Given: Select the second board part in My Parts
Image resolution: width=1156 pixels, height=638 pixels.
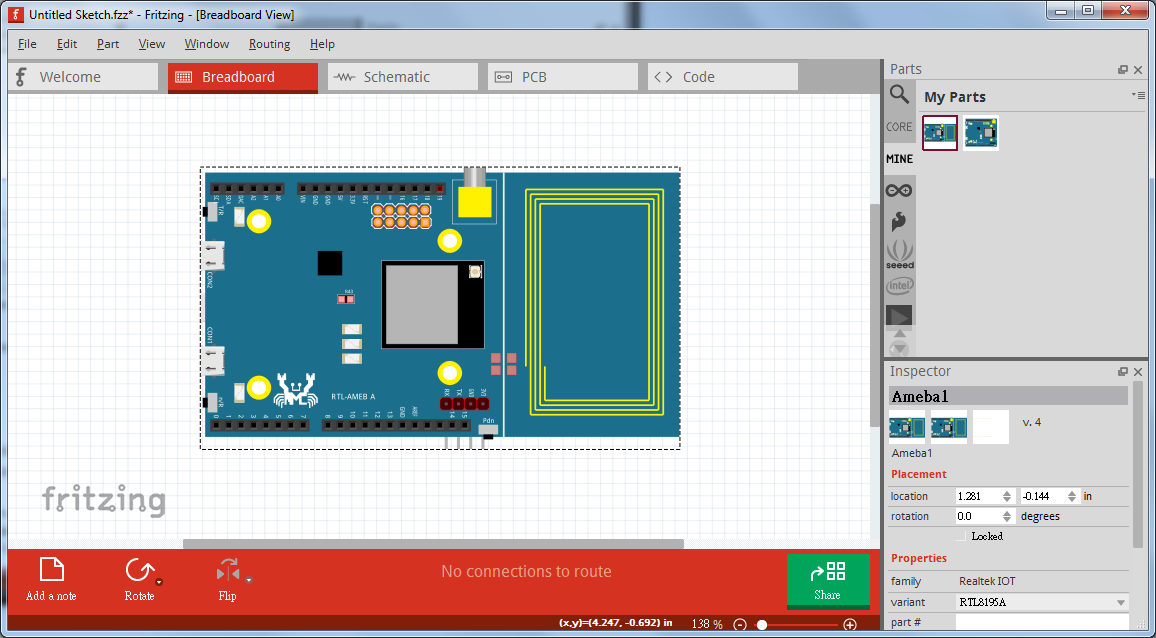Looking at the screenshot, I should tap(981, 133).
